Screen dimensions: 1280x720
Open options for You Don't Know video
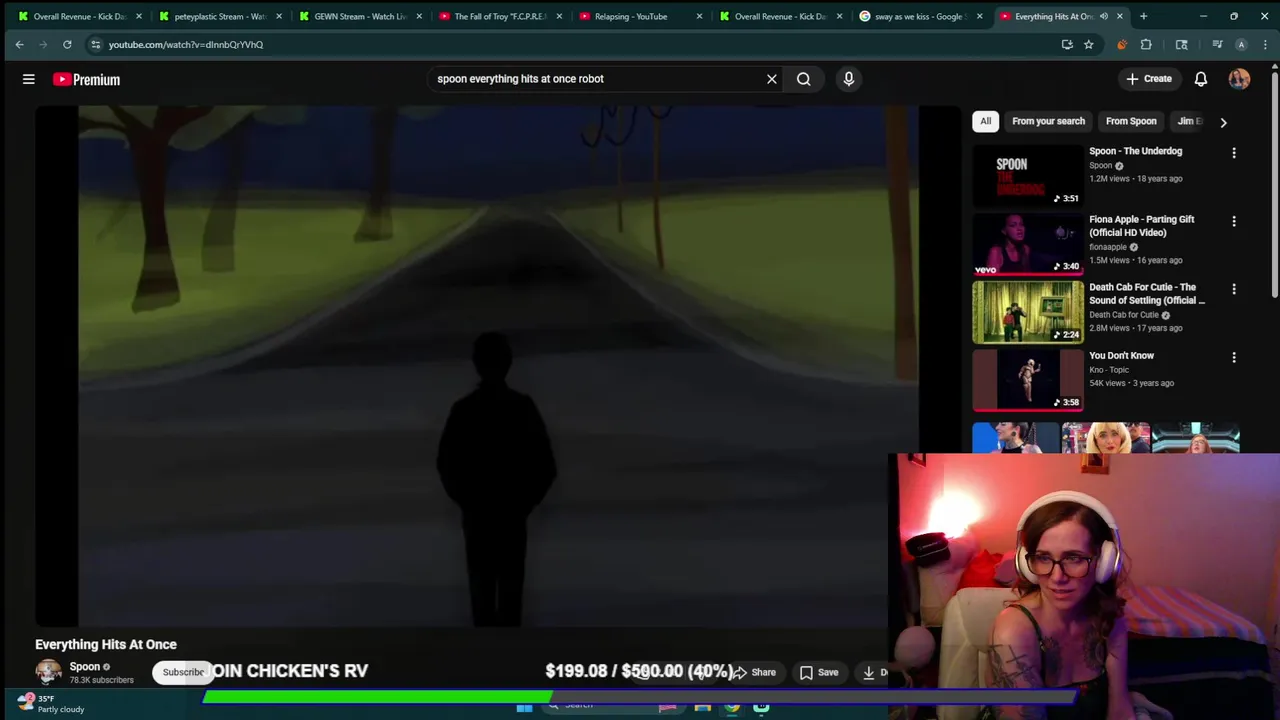click(1234, 357)
